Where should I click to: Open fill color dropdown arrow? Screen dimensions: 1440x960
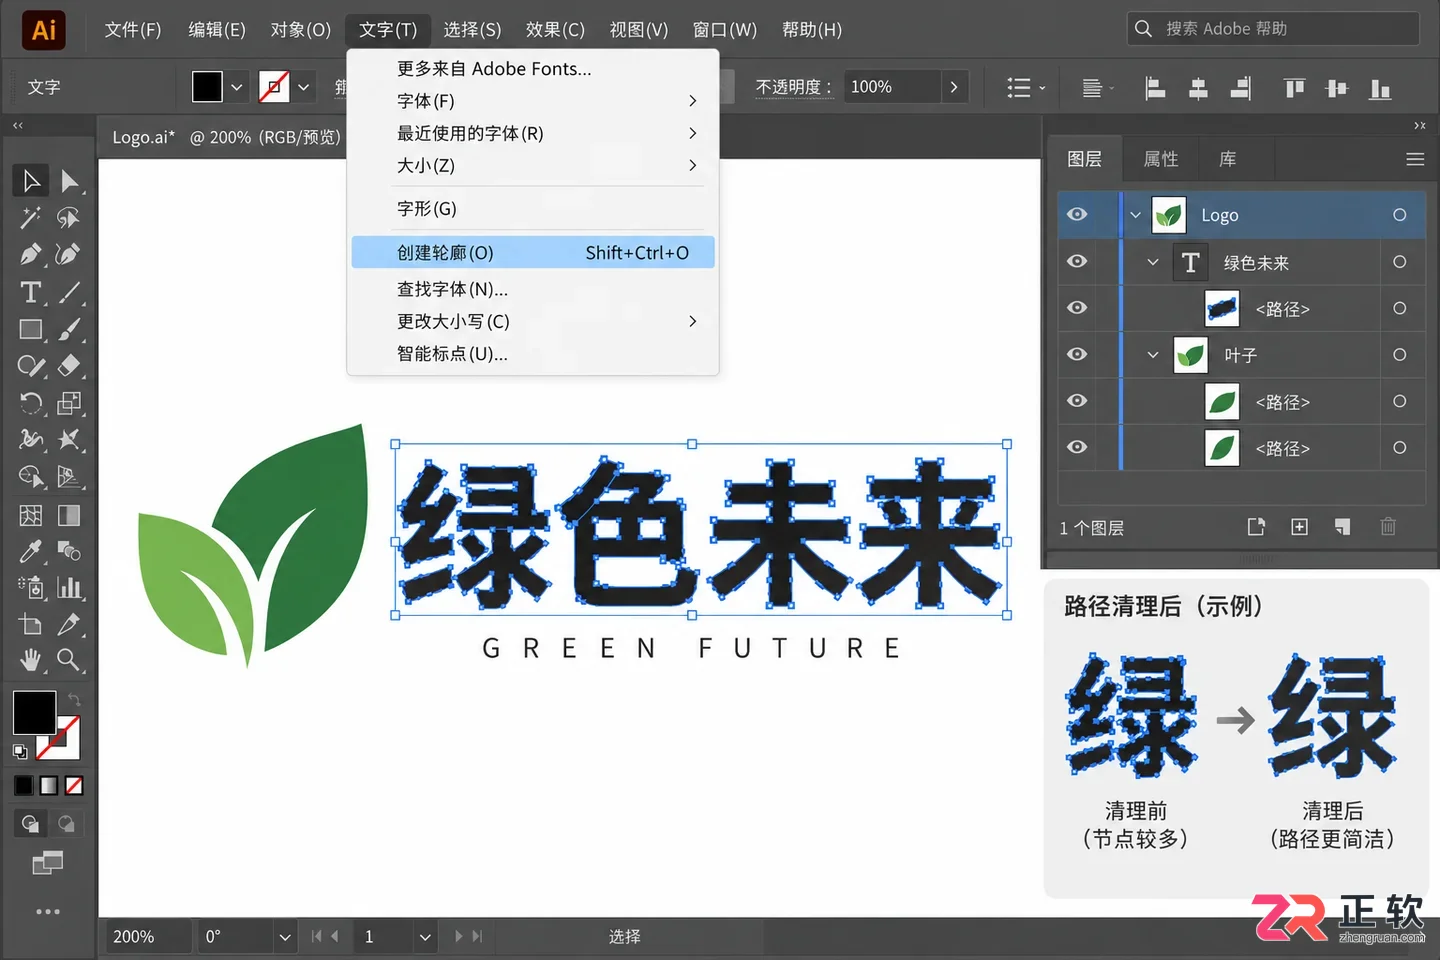(237, 87)
